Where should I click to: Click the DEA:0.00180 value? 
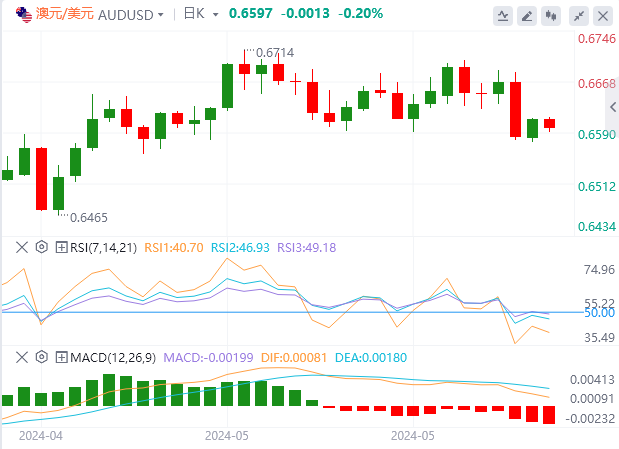pyautogui.click(x=371, y=358)
